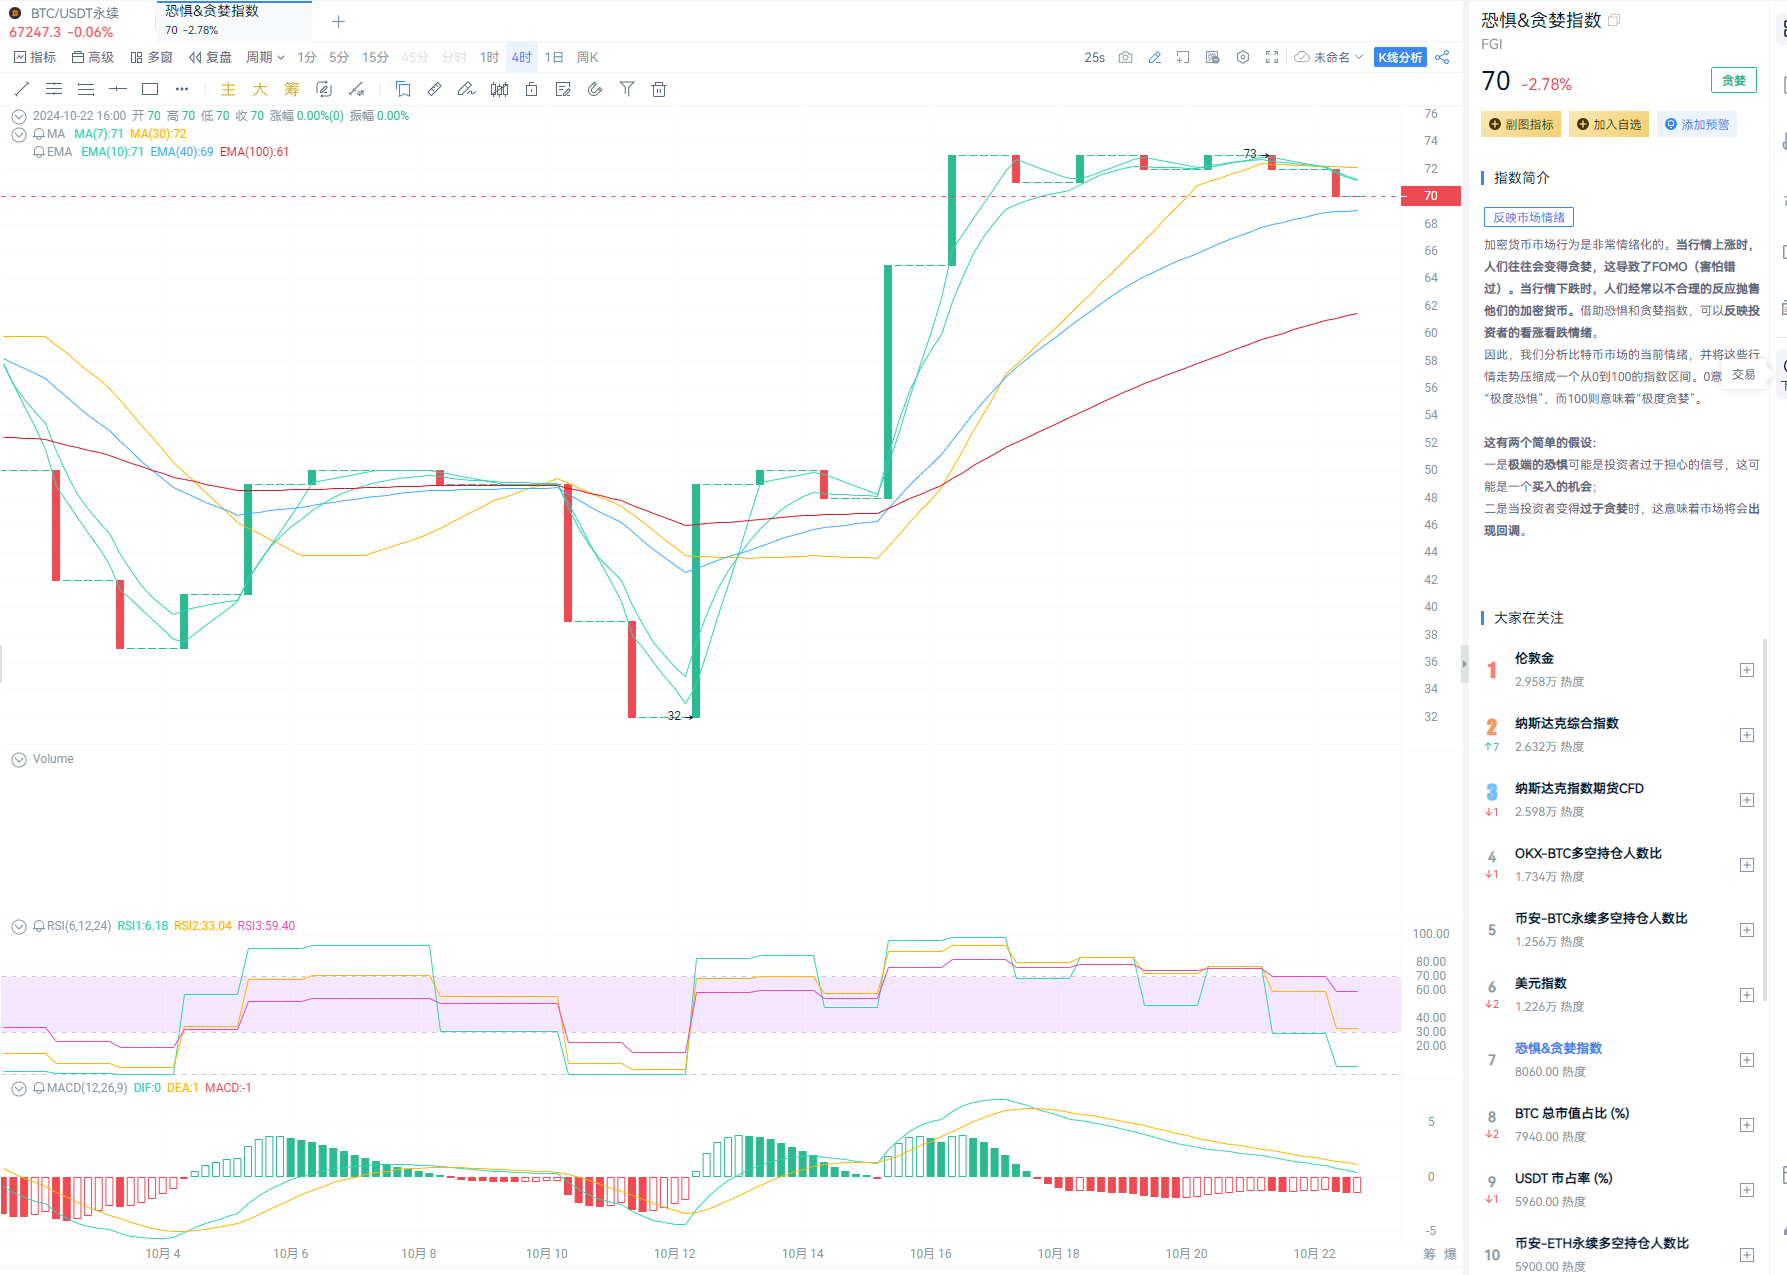Click the magnet snap icon
Screen dimensions: 1787x1275
(595, 89)
